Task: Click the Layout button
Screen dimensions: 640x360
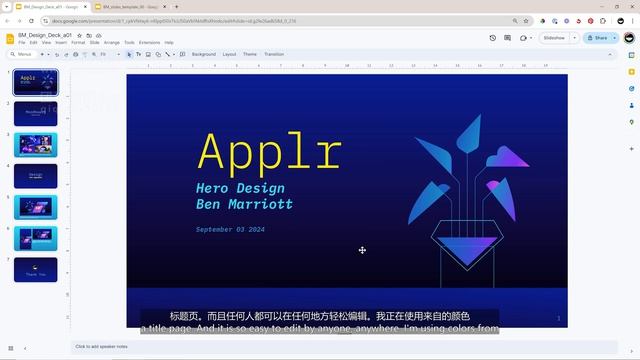Action: [229, 54]
